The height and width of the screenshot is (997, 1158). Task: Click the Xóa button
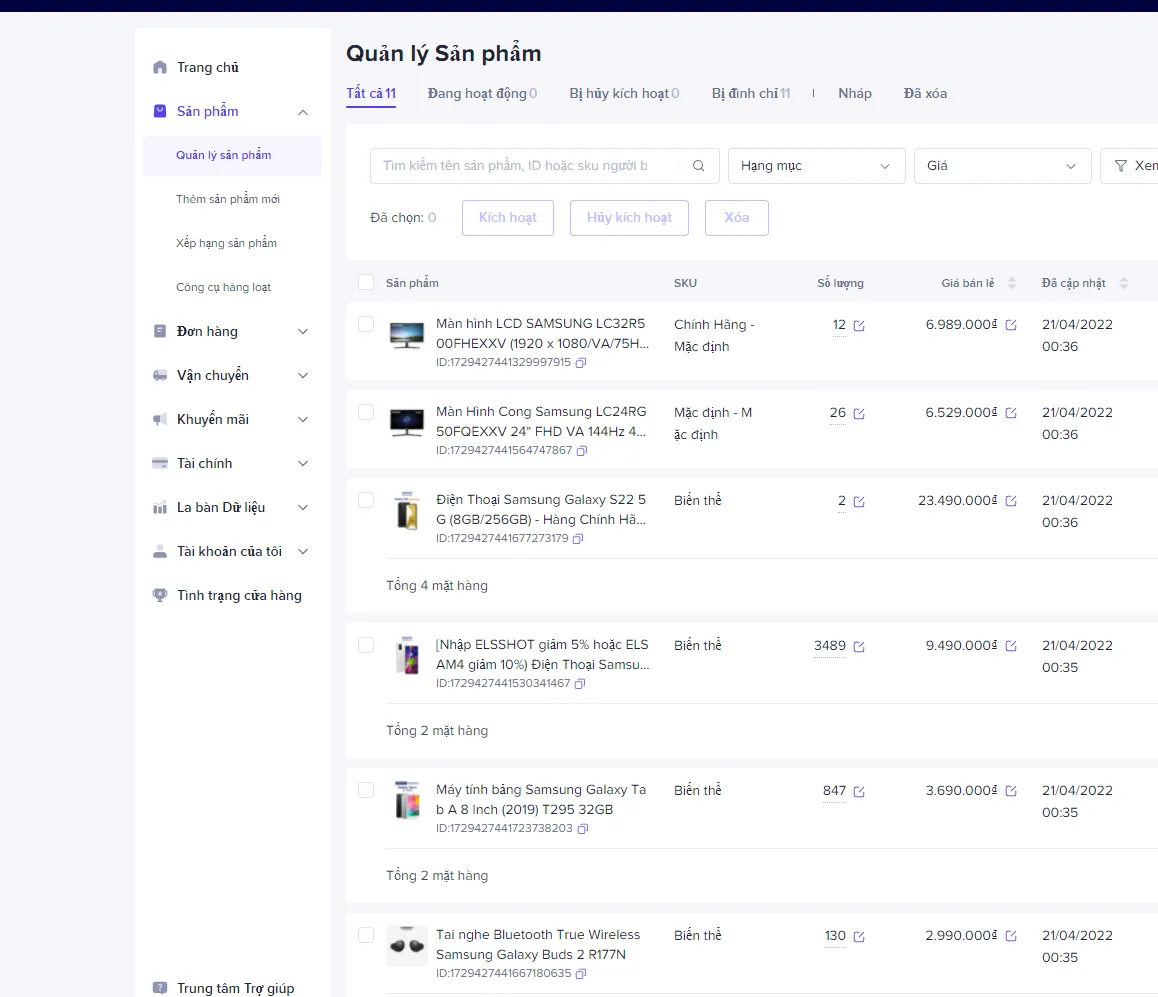tap(737, 218)
